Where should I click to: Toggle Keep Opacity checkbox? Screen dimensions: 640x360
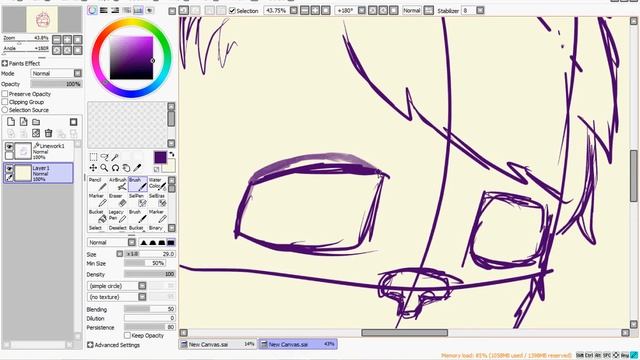(127, 335)
